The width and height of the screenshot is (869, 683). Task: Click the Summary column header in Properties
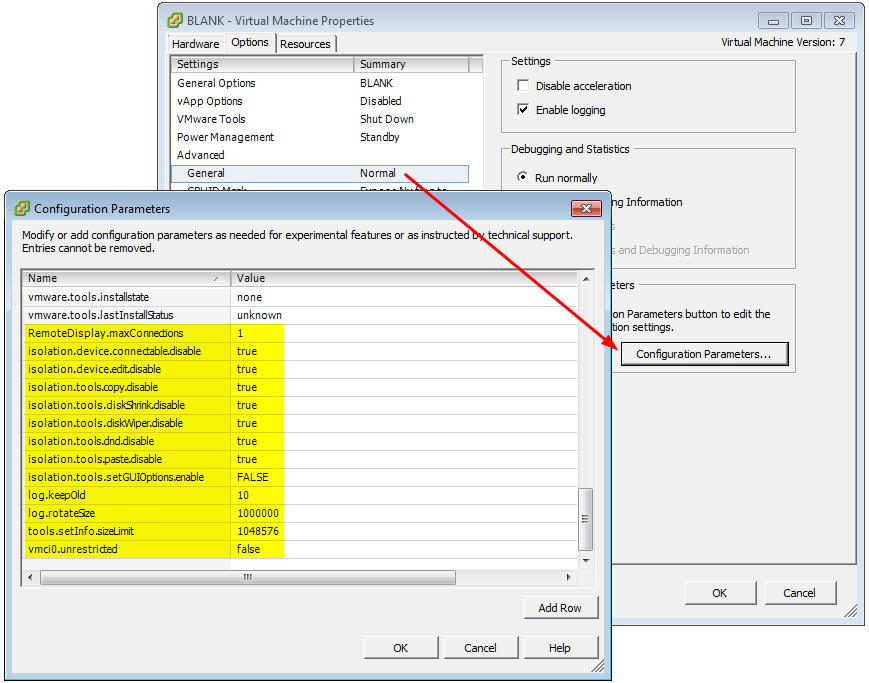coord(411,64)
